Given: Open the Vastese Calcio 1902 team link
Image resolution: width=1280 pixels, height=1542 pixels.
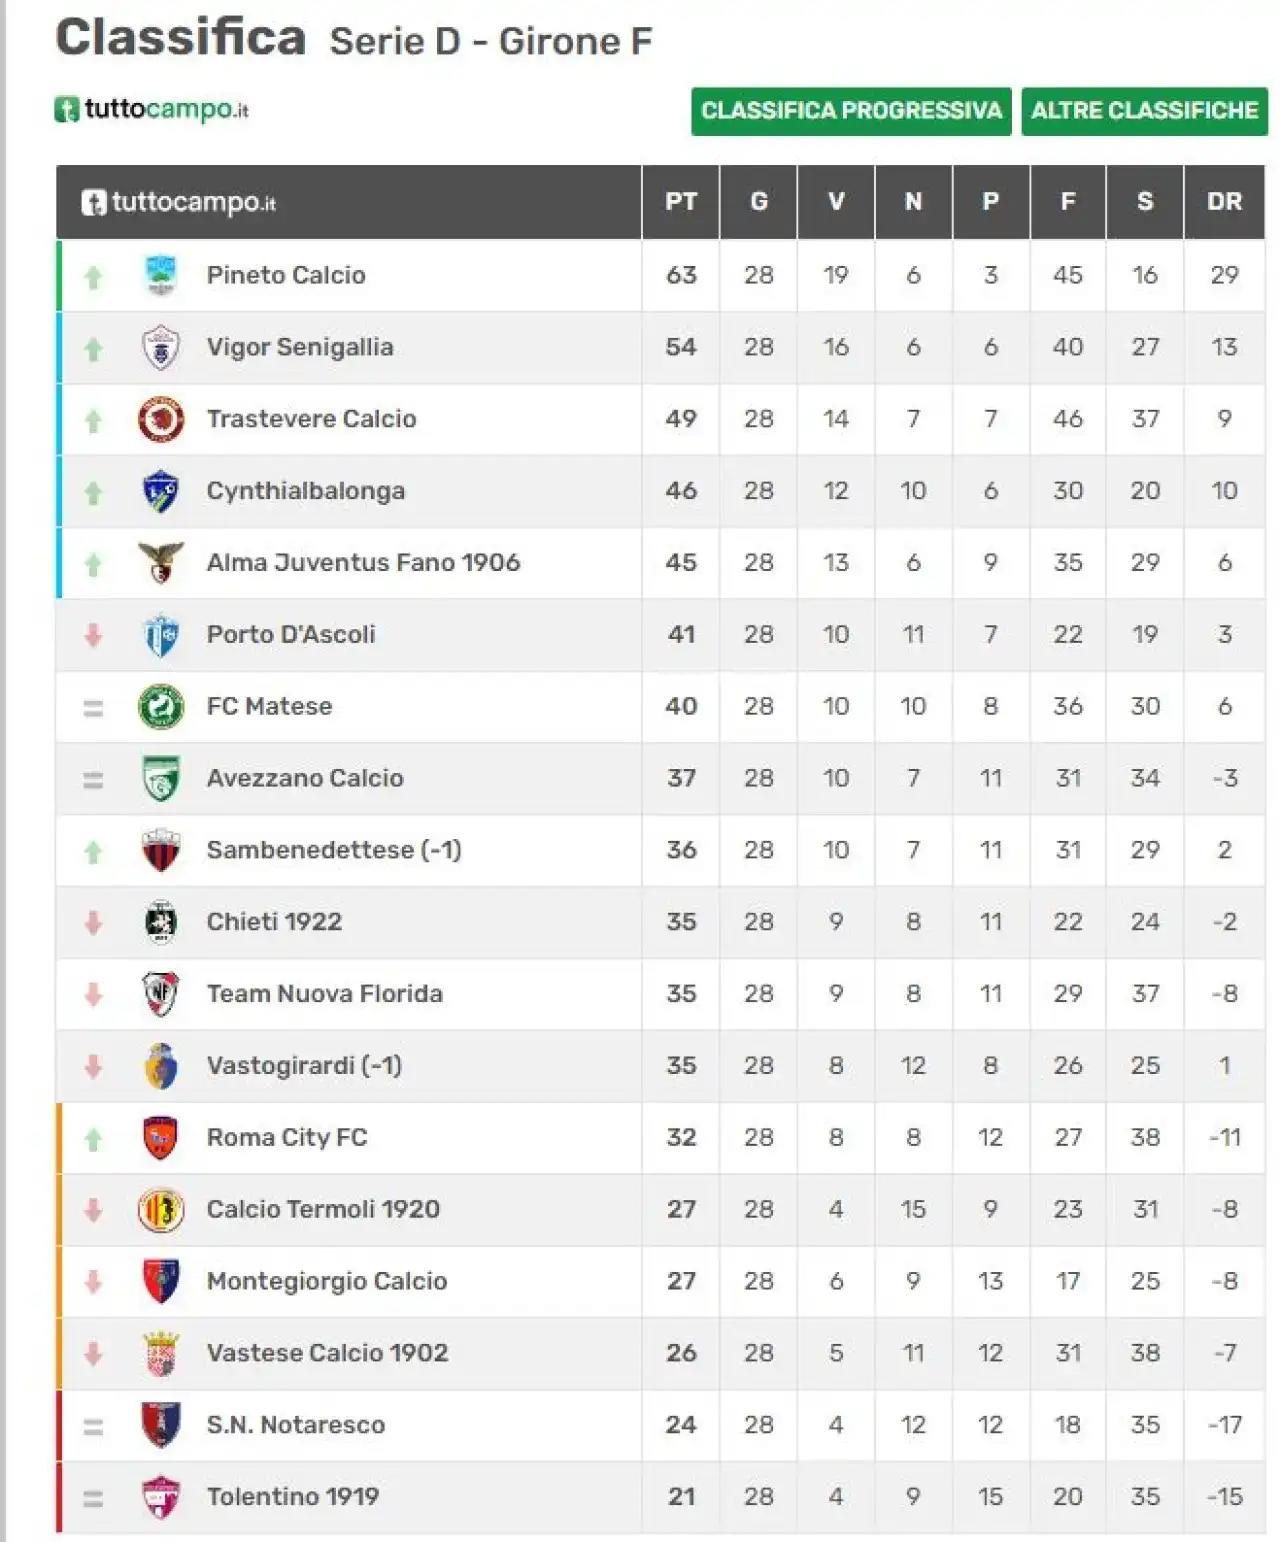Looking at the screenshot, I should [x=327, y=1353].
